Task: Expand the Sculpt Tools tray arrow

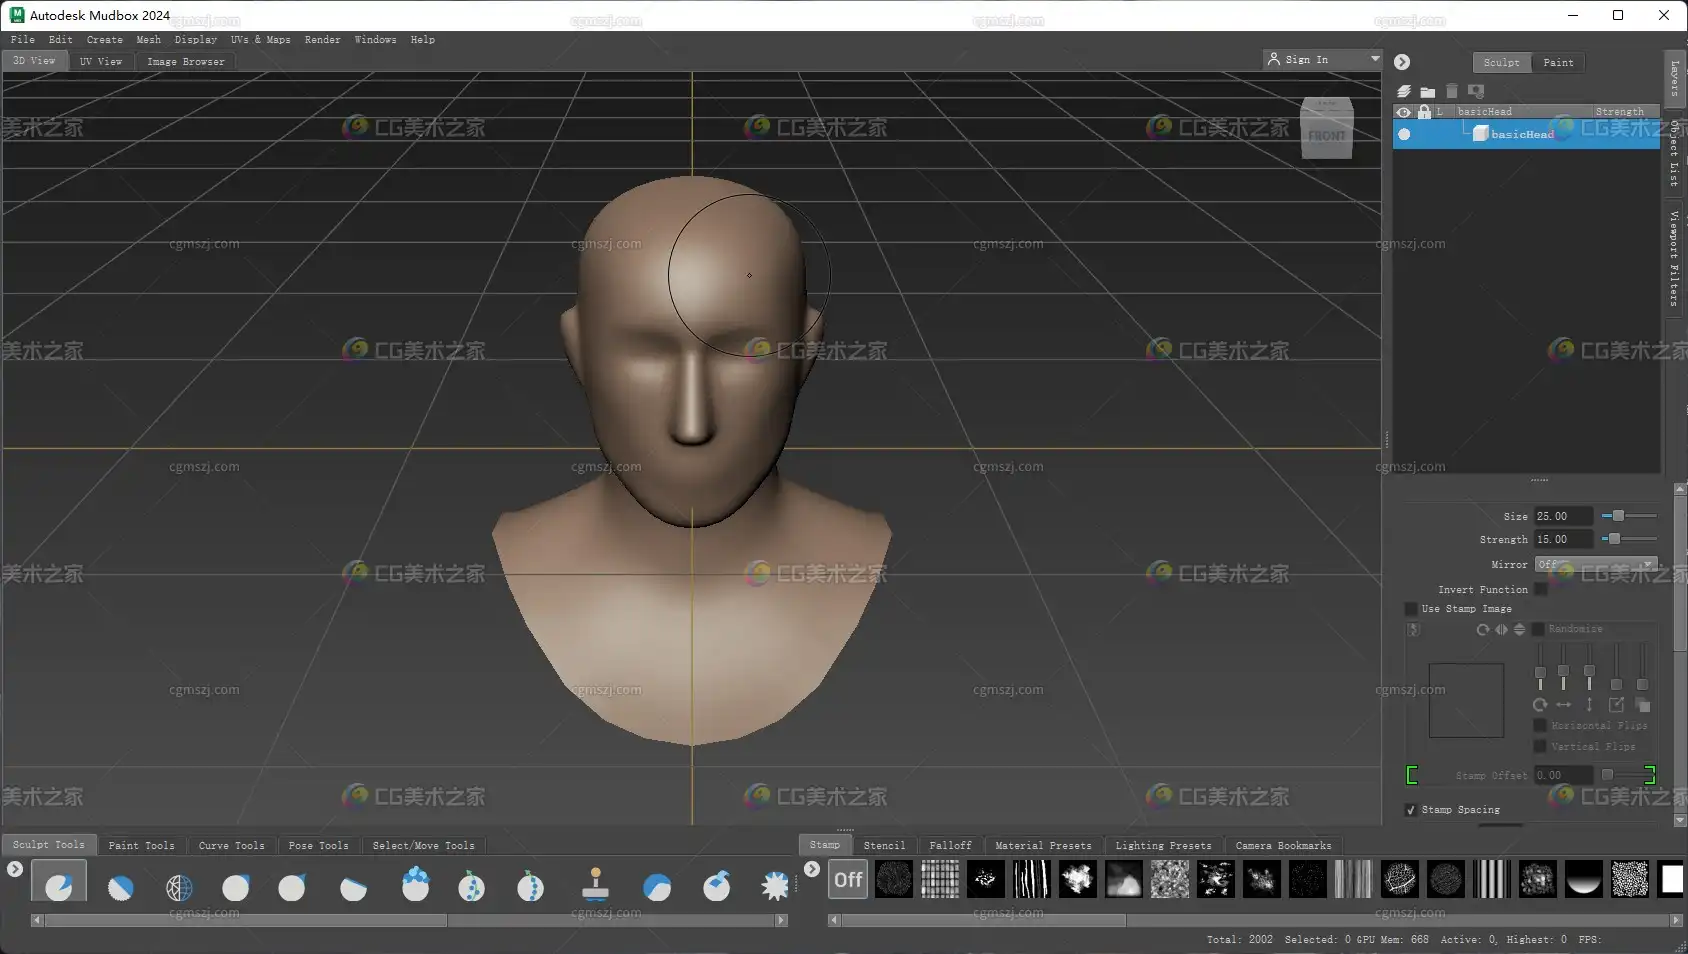Action: tap(15, 870)
